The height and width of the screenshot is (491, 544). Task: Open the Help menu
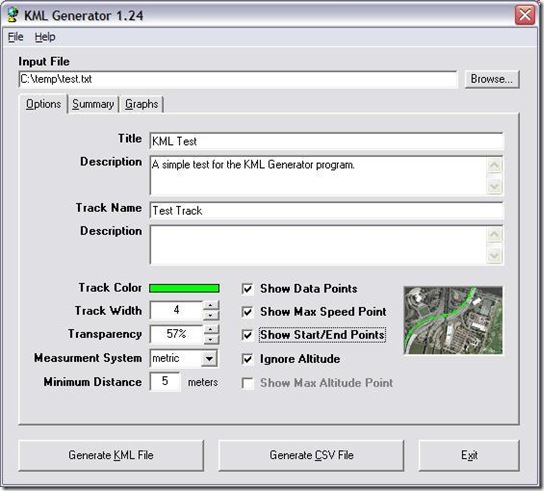coord(45,37)
